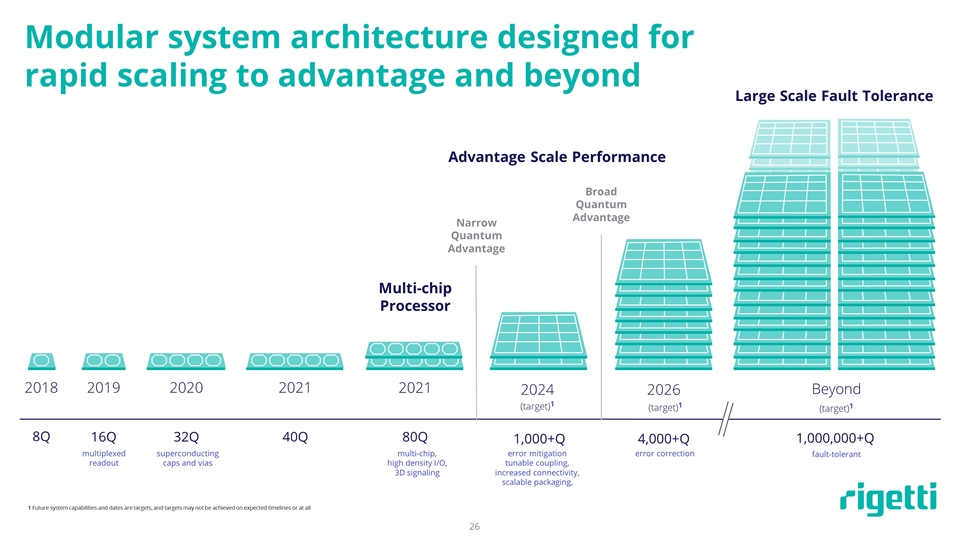The width and height of the screenshot is (960, 540).
Task: Click the 'Narrow Quantum Advantage' label
Action: pyautogui.click(x=476, y=236)
